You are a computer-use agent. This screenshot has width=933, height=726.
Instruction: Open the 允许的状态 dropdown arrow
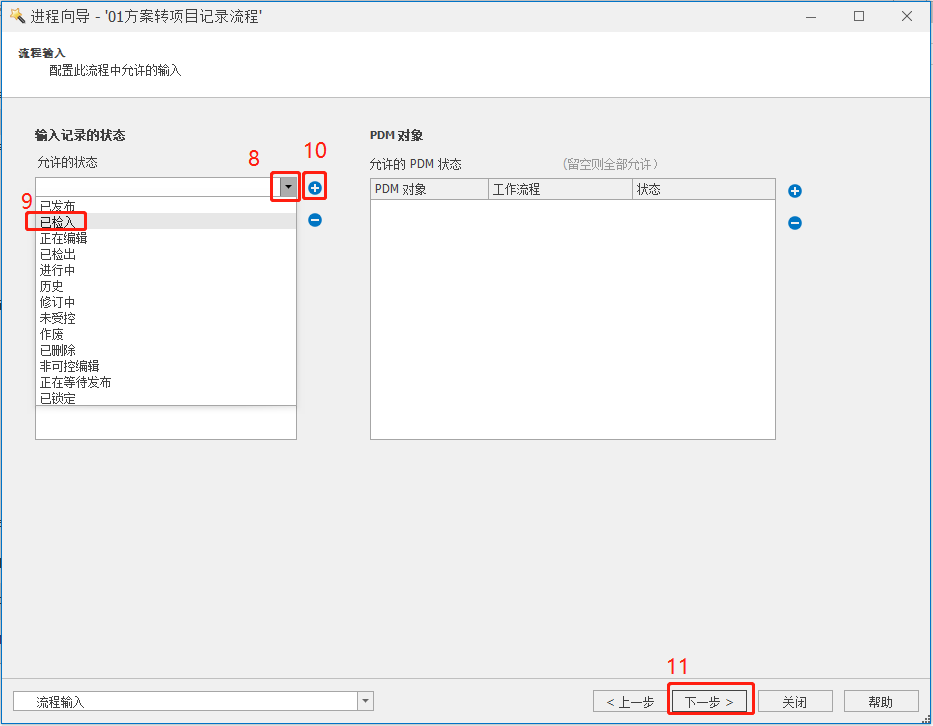(288, 187)
